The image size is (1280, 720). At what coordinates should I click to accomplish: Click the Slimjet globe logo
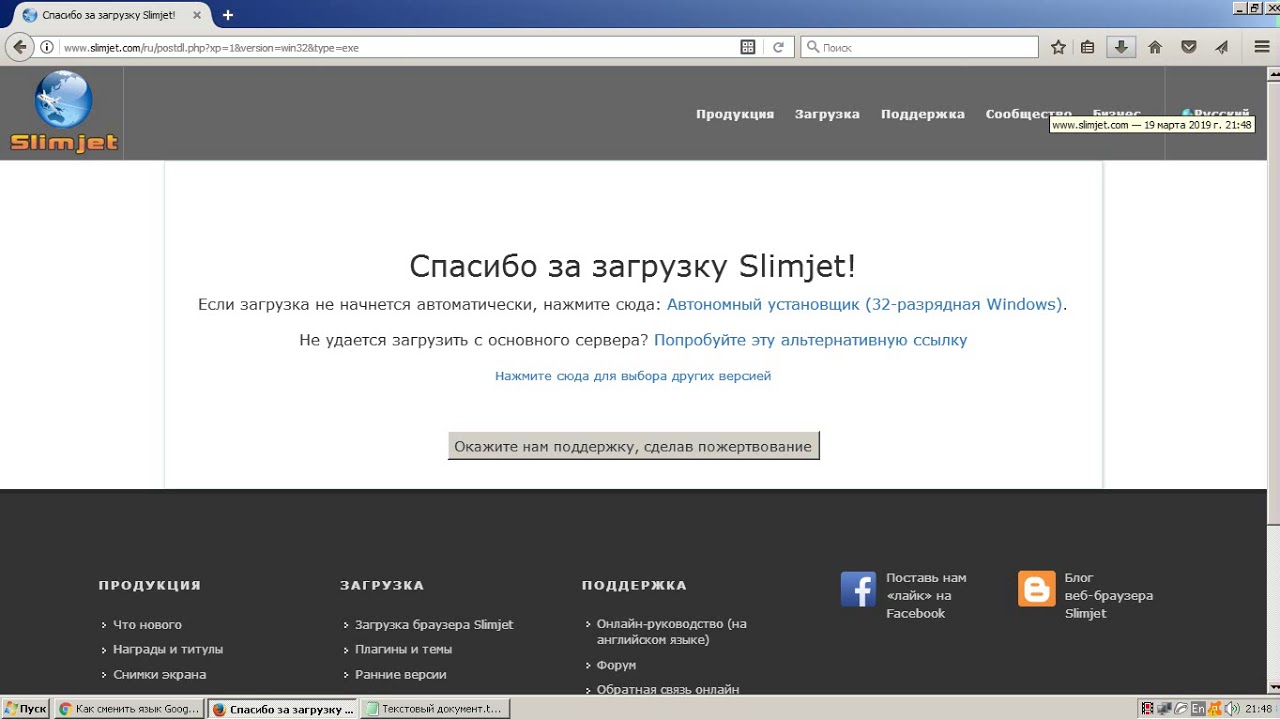[64, 112]
